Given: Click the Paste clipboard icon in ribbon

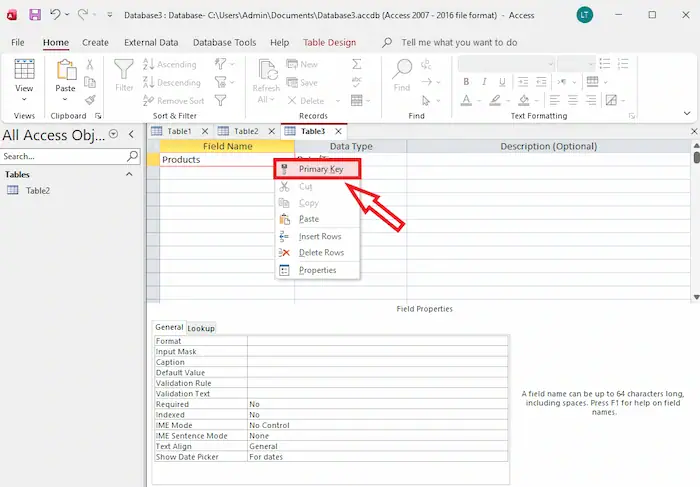Looking at the screenshot, I should (x=65, y=76).
